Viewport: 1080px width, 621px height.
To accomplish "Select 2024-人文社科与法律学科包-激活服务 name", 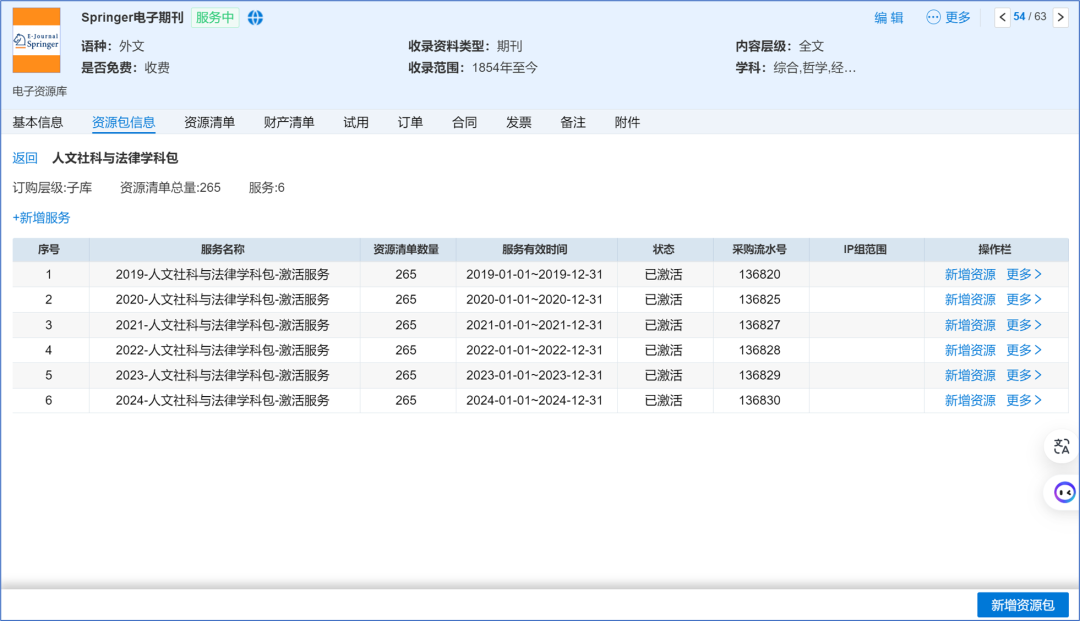I will click(x=222, y=401).
